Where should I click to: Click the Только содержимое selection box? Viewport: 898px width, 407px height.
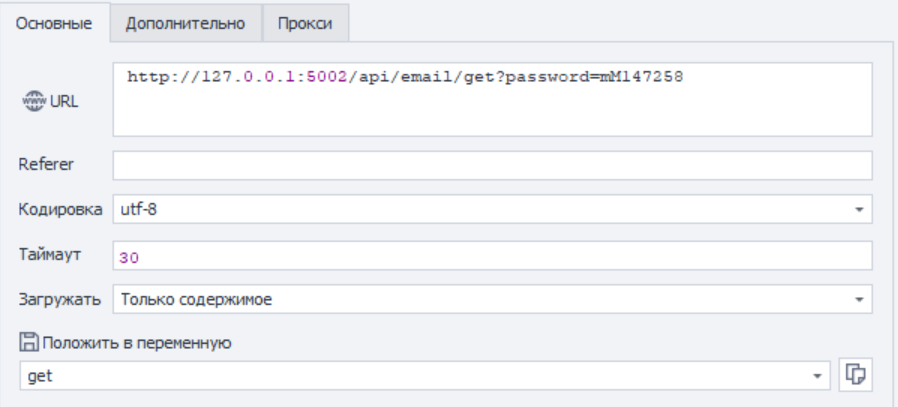pyautogui.click(x=480, y=299)
